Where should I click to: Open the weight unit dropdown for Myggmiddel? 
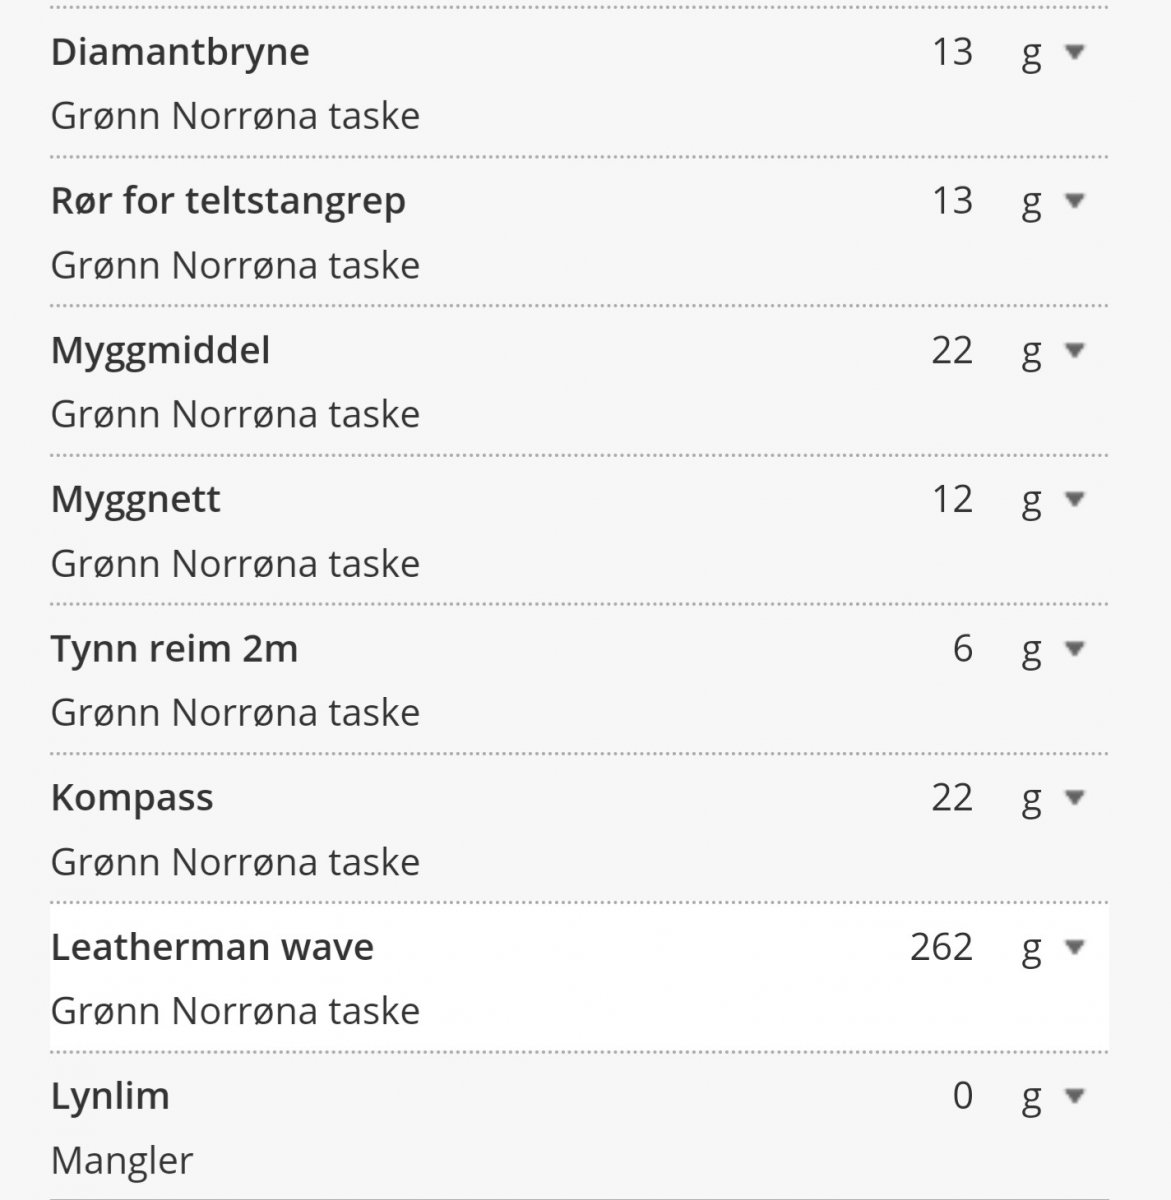click(x=1074, y=350)
